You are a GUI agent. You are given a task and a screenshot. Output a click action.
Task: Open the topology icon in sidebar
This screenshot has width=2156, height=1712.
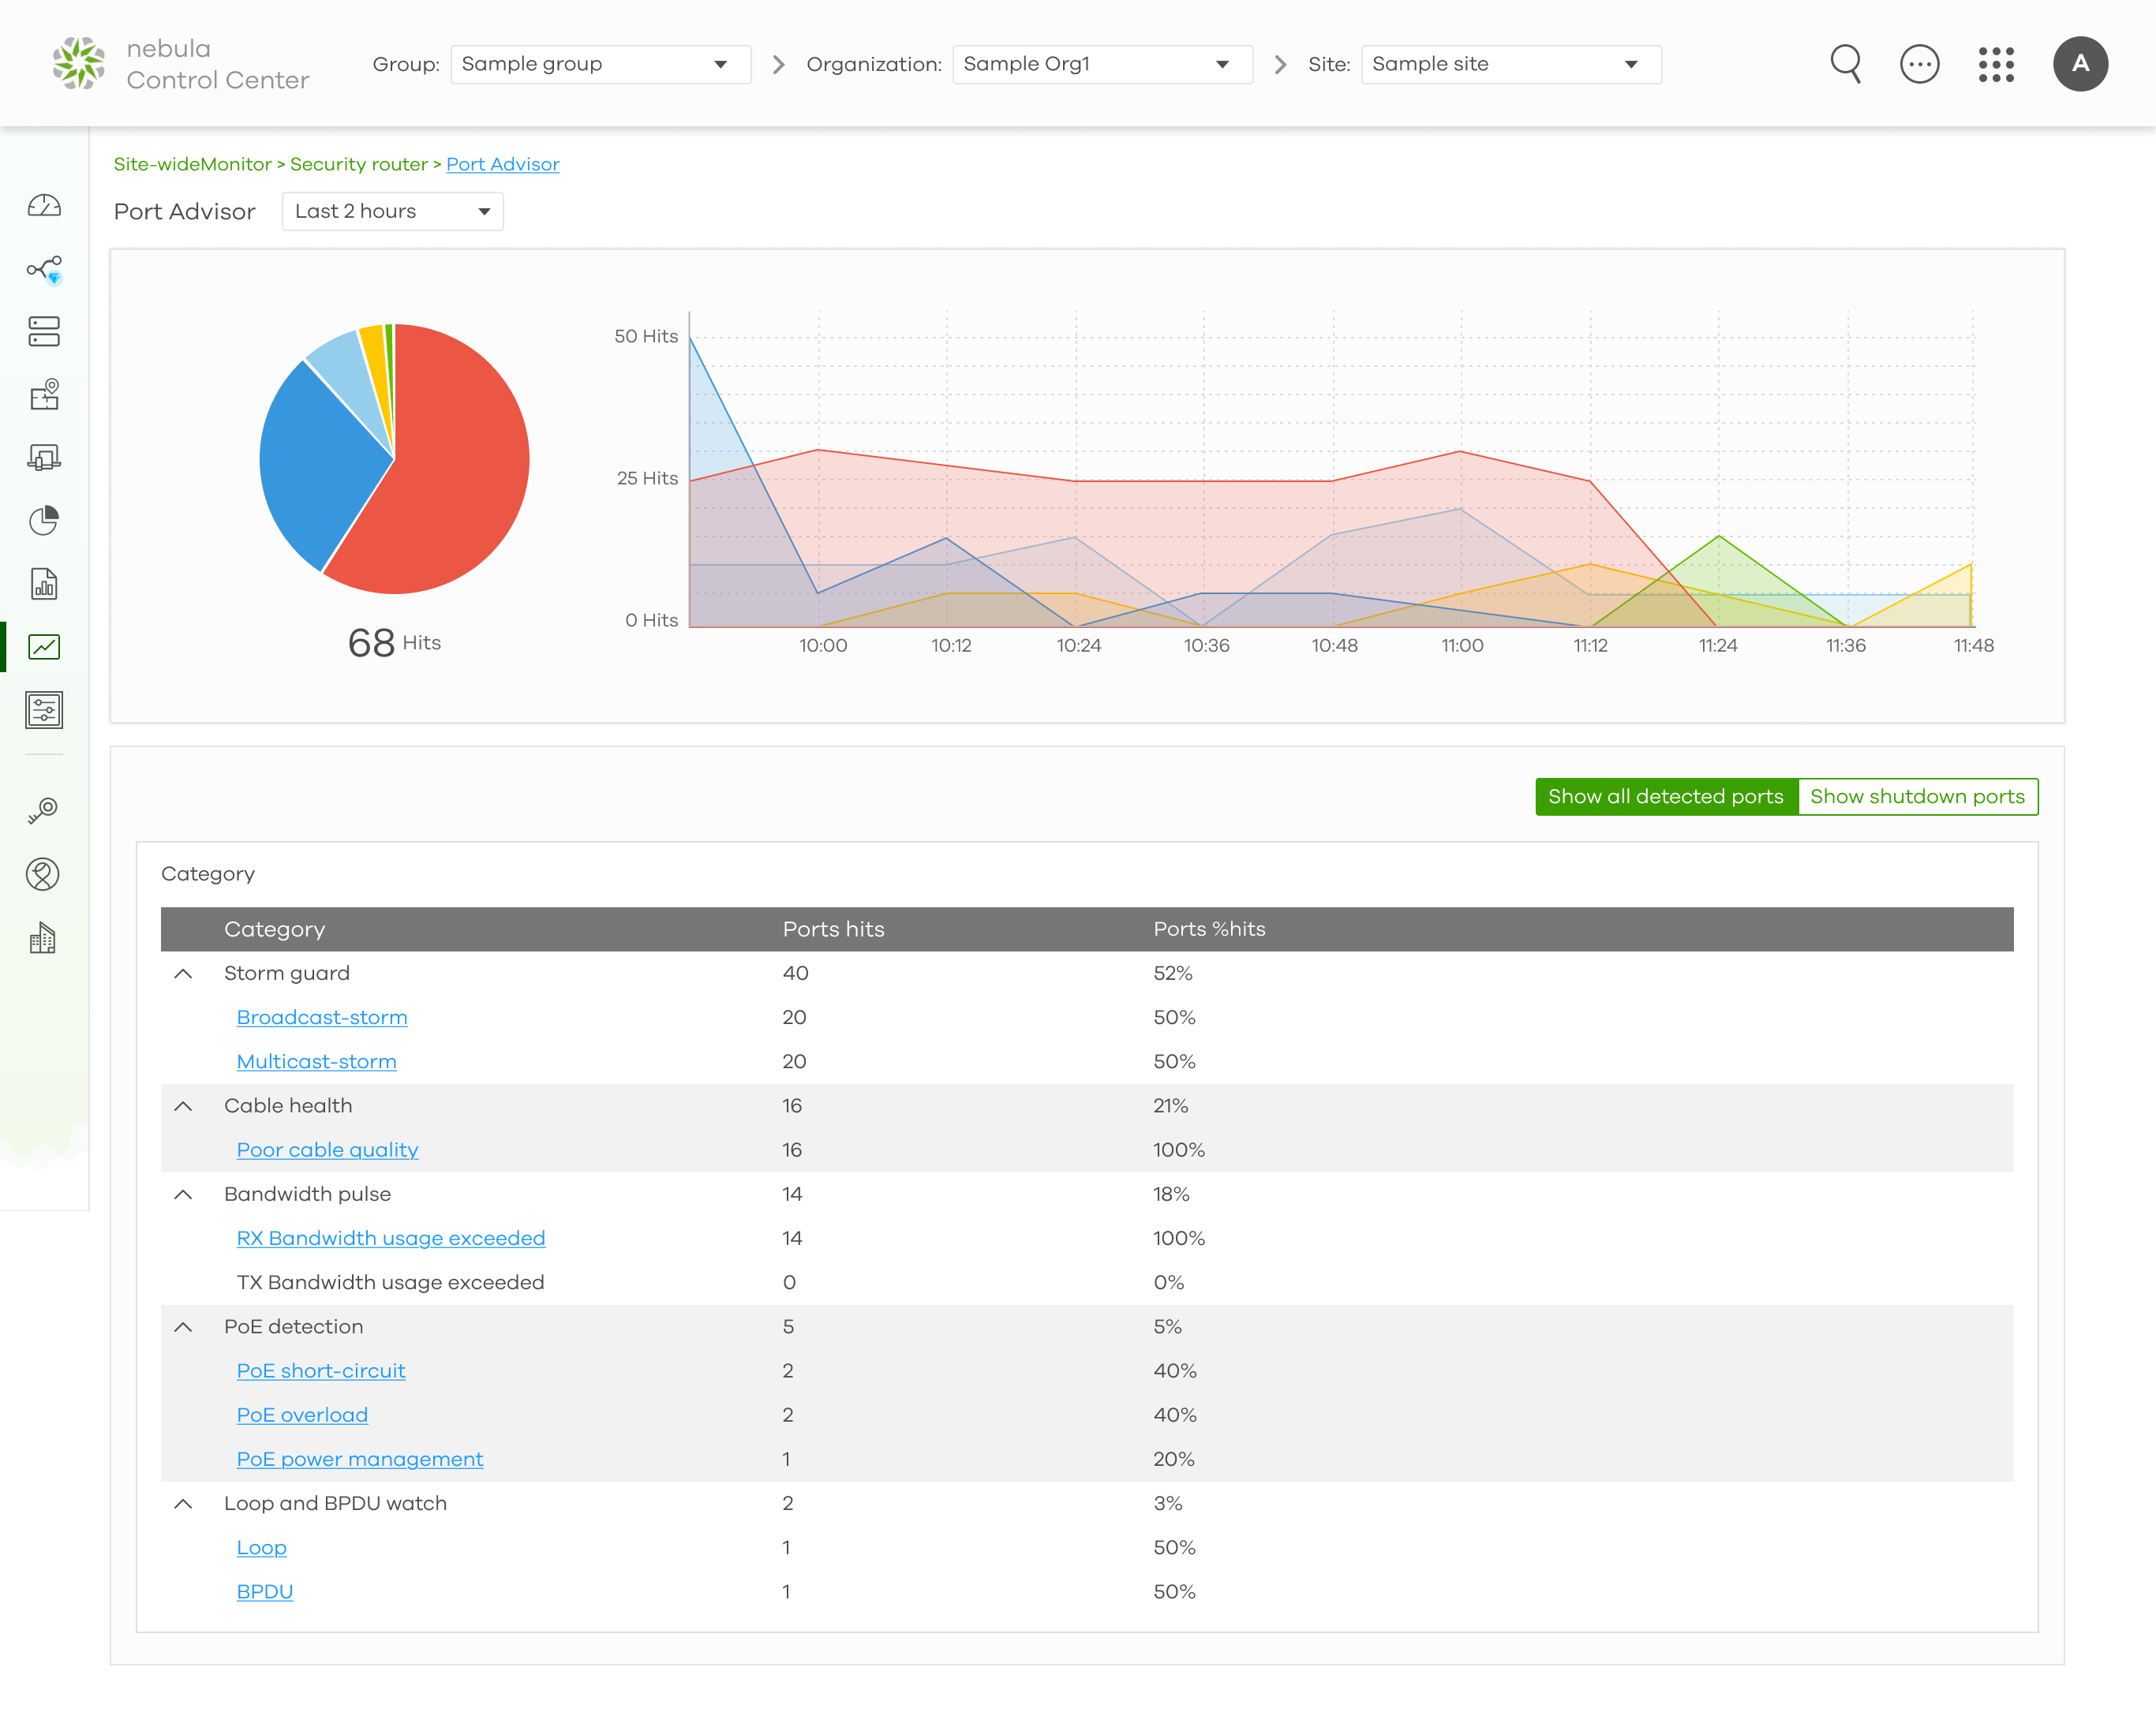(44, 270)
